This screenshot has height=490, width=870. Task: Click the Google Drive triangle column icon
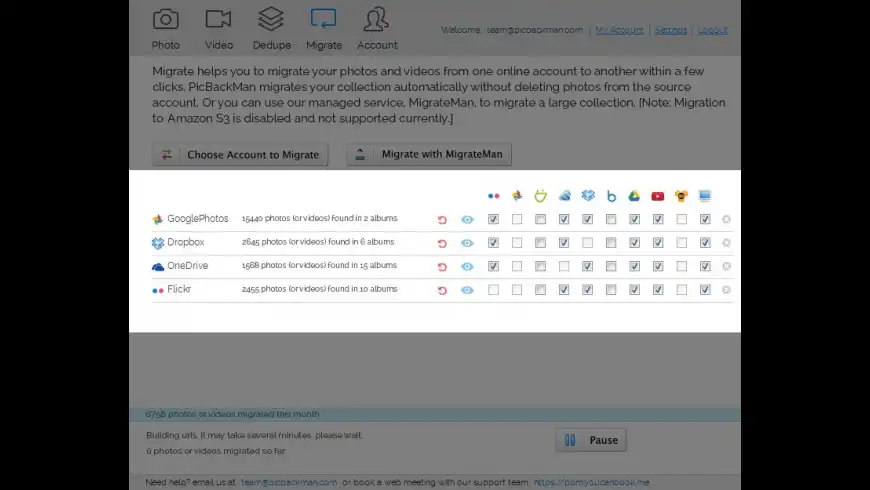634,196
